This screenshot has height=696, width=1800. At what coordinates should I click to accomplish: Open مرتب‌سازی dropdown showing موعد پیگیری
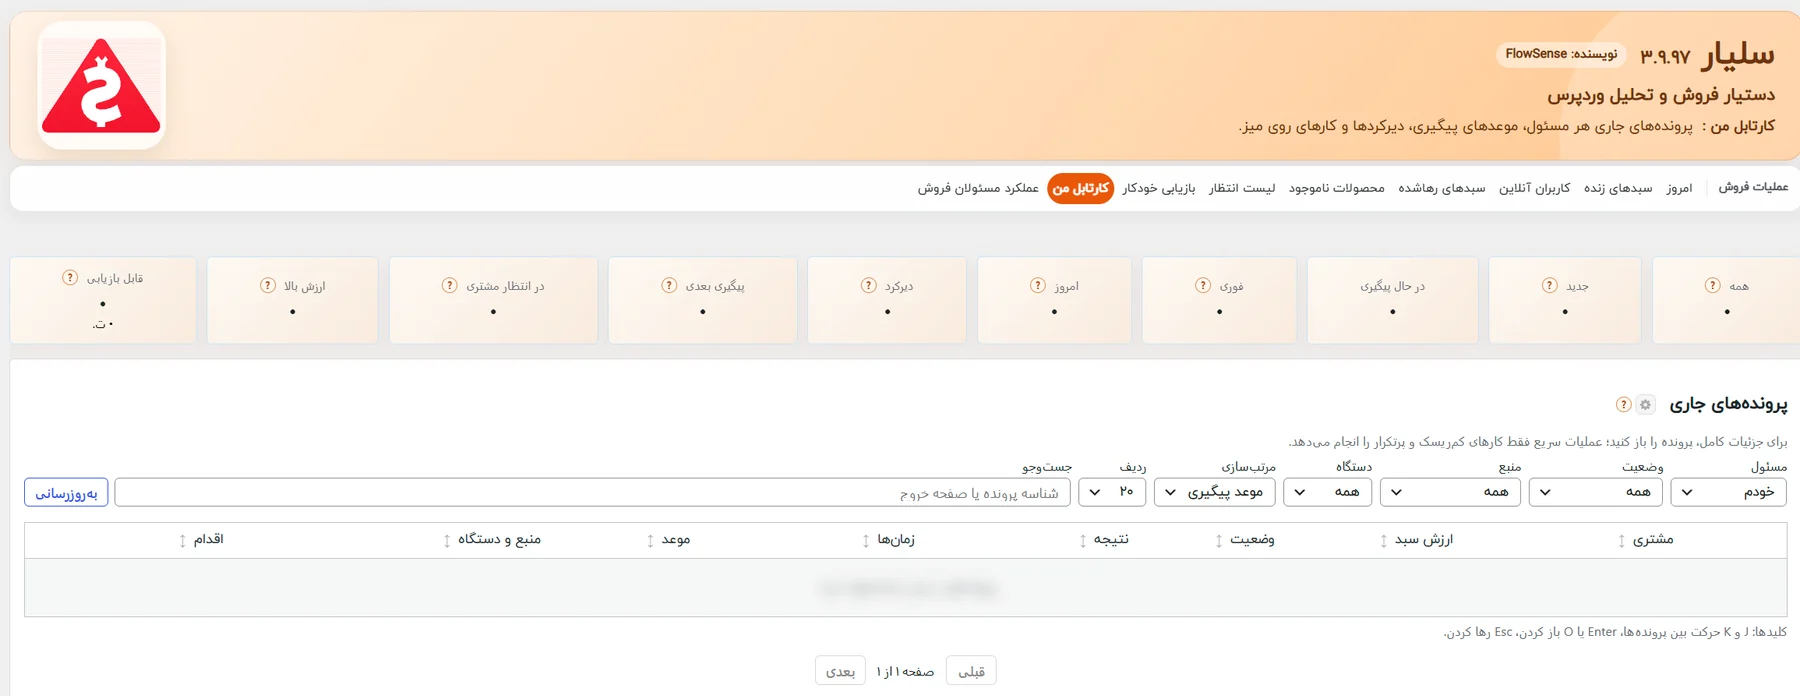pyautogui.click(x=1215, y=492)
